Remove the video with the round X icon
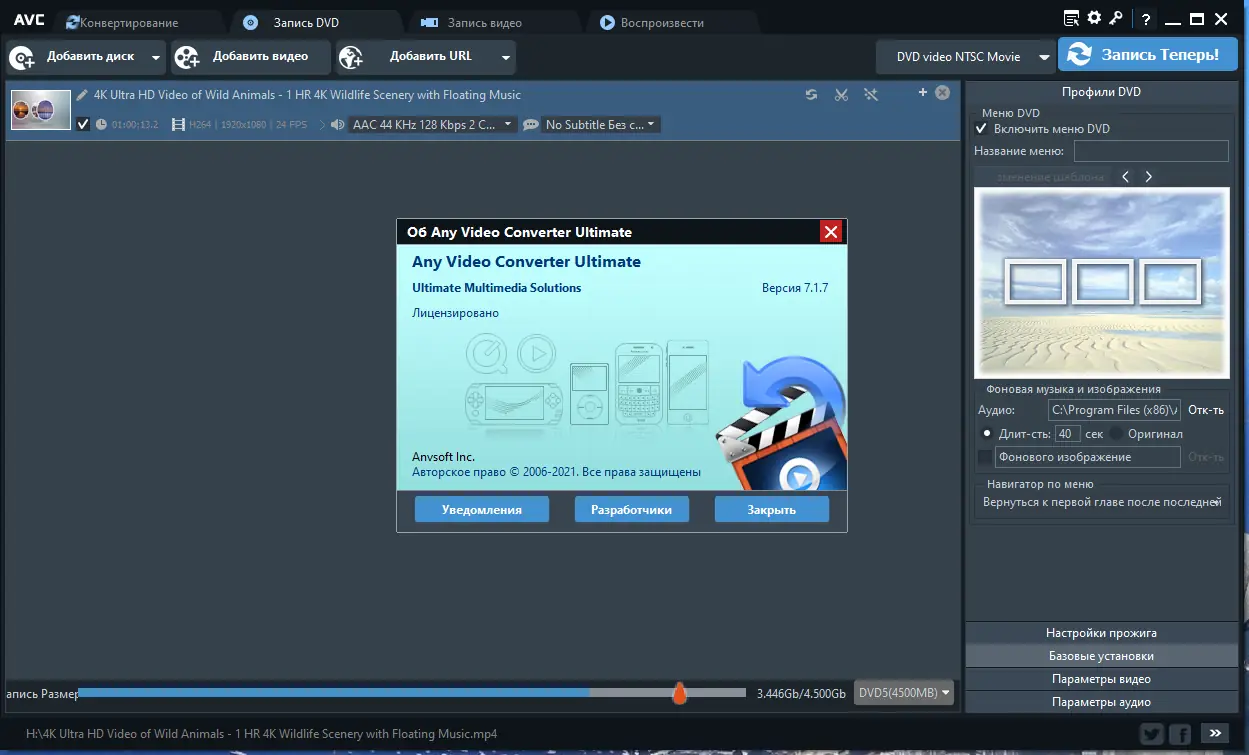The height and width of the screenshot is (755, 1249). click(942, 93)
